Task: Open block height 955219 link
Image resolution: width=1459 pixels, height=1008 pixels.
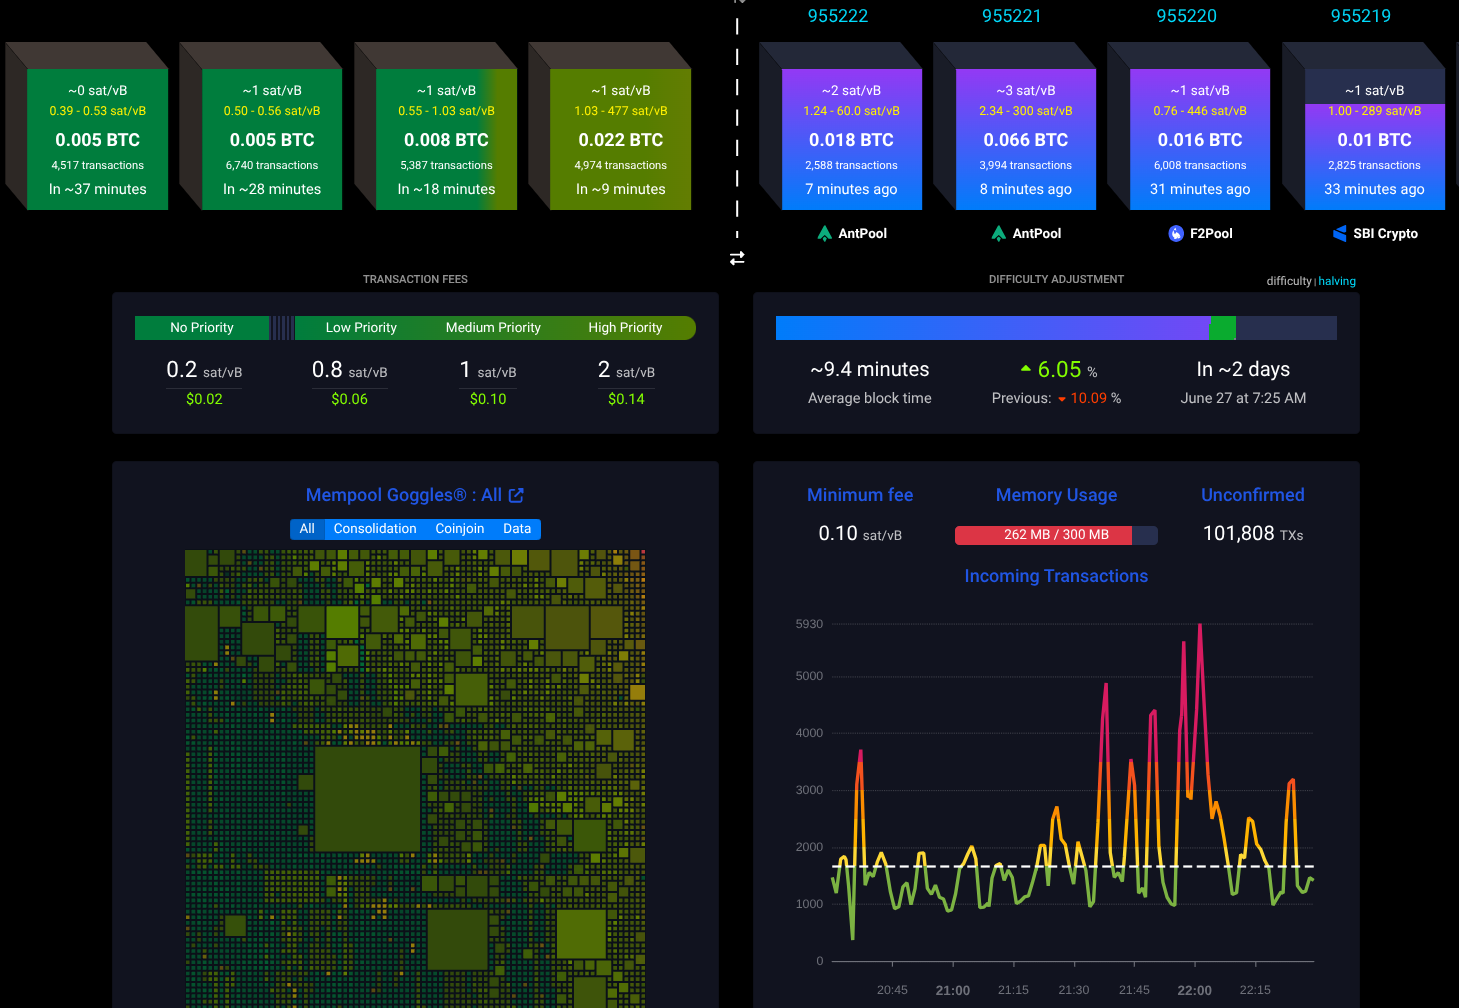Action: 1361,16
